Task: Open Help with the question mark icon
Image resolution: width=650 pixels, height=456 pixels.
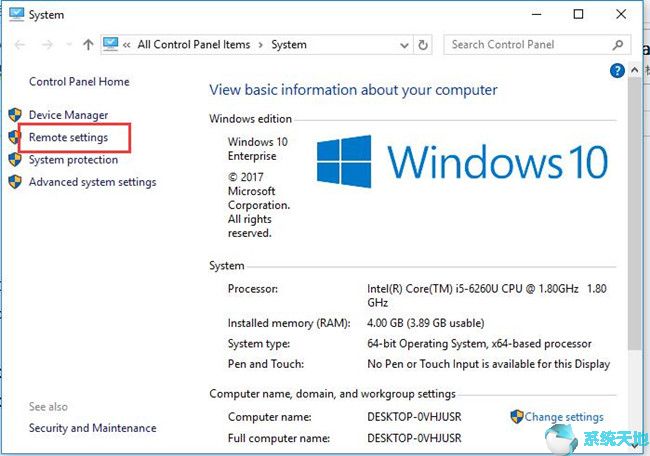Action: (617, 71)
